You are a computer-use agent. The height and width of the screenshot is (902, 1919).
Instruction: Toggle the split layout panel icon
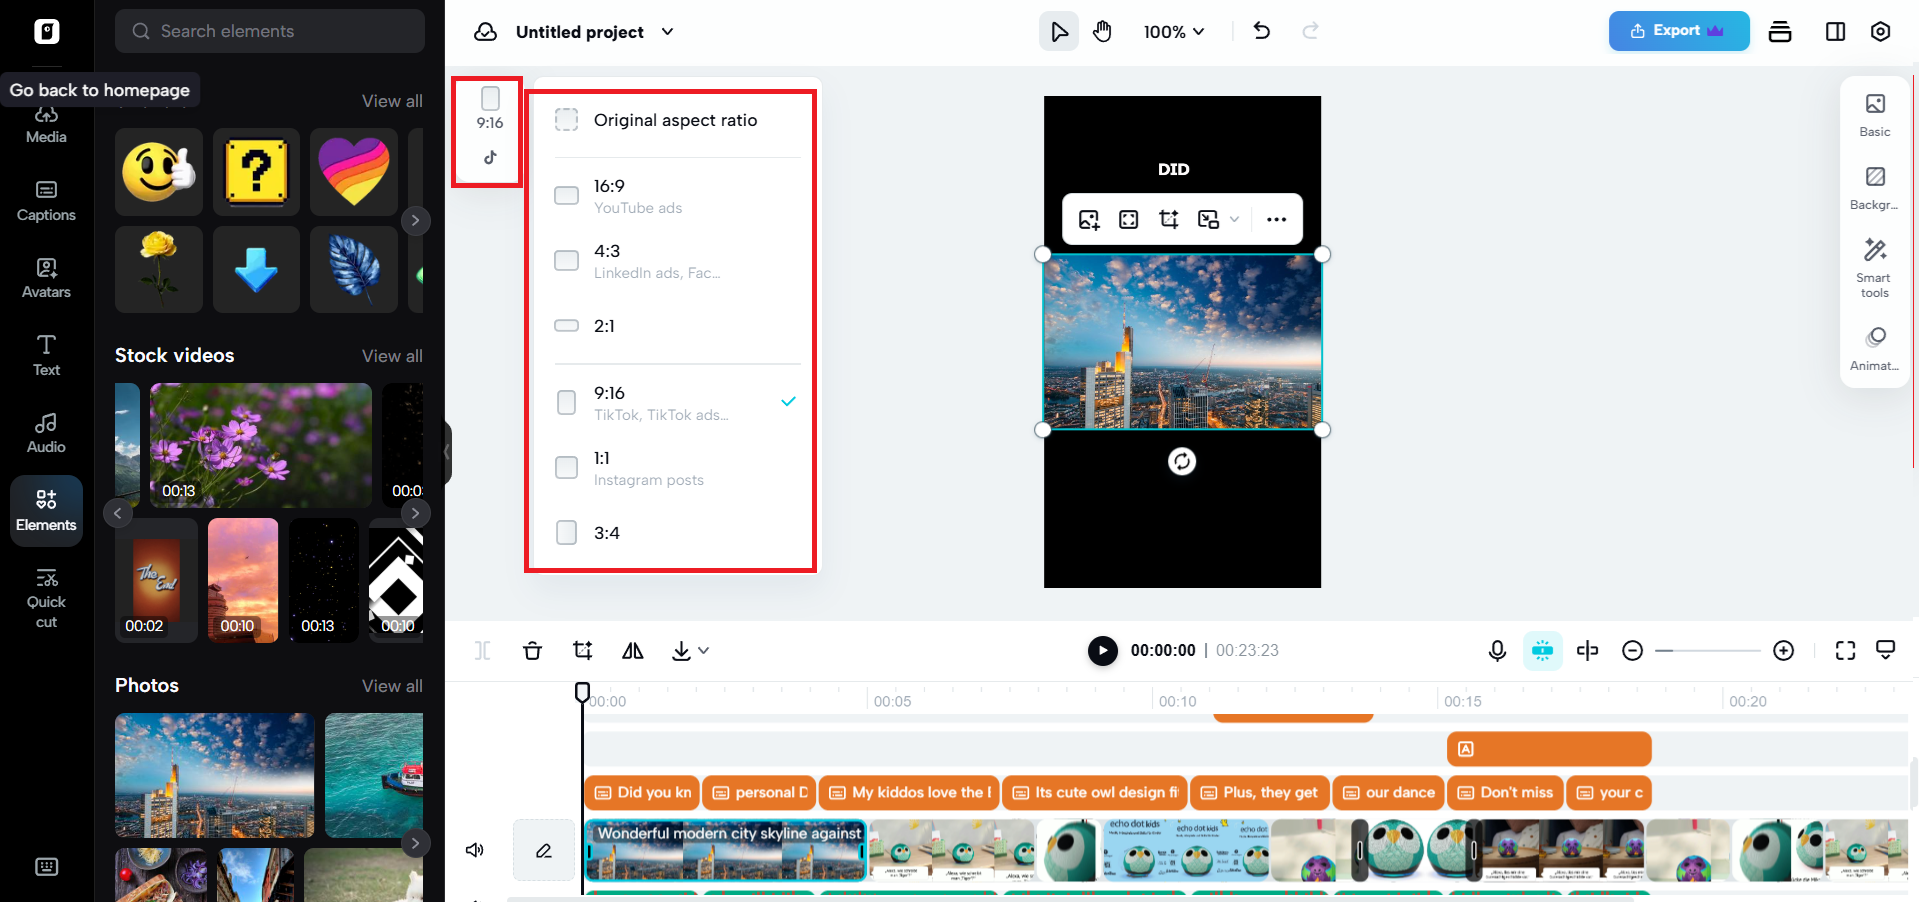(1835, 31)
